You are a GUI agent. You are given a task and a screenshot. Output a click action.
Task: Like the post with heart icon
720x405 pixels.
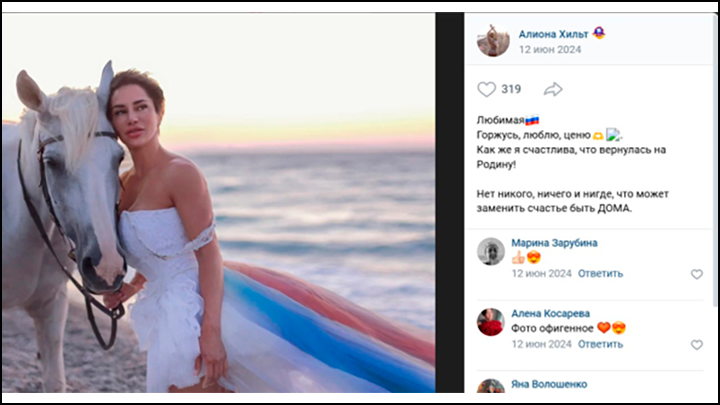[x=486, y=89]
